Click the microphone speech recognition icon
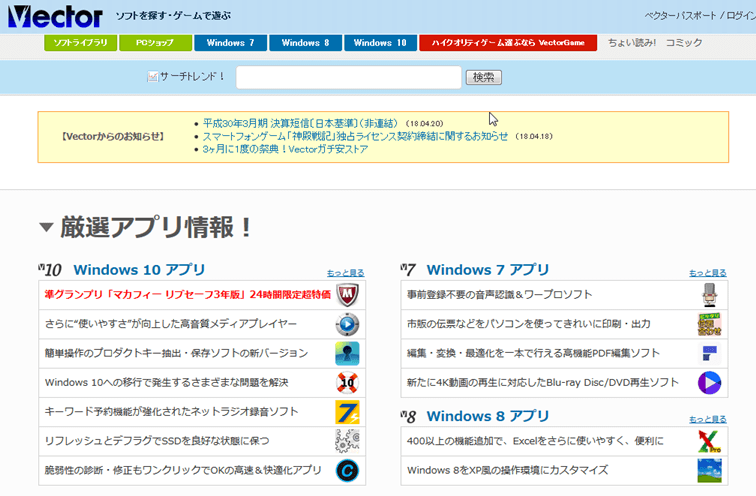This screenshot has width=756, height=496. tap(709, 295)
